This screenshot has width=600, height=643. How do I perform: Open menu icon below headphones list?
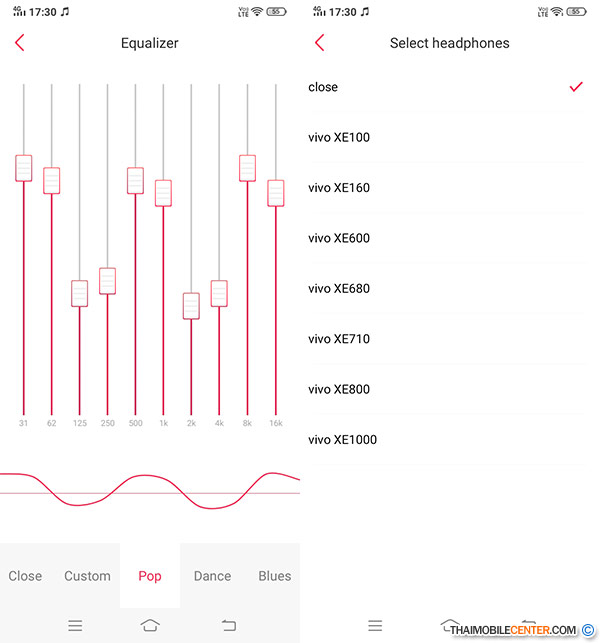click(x=375, y=625)
